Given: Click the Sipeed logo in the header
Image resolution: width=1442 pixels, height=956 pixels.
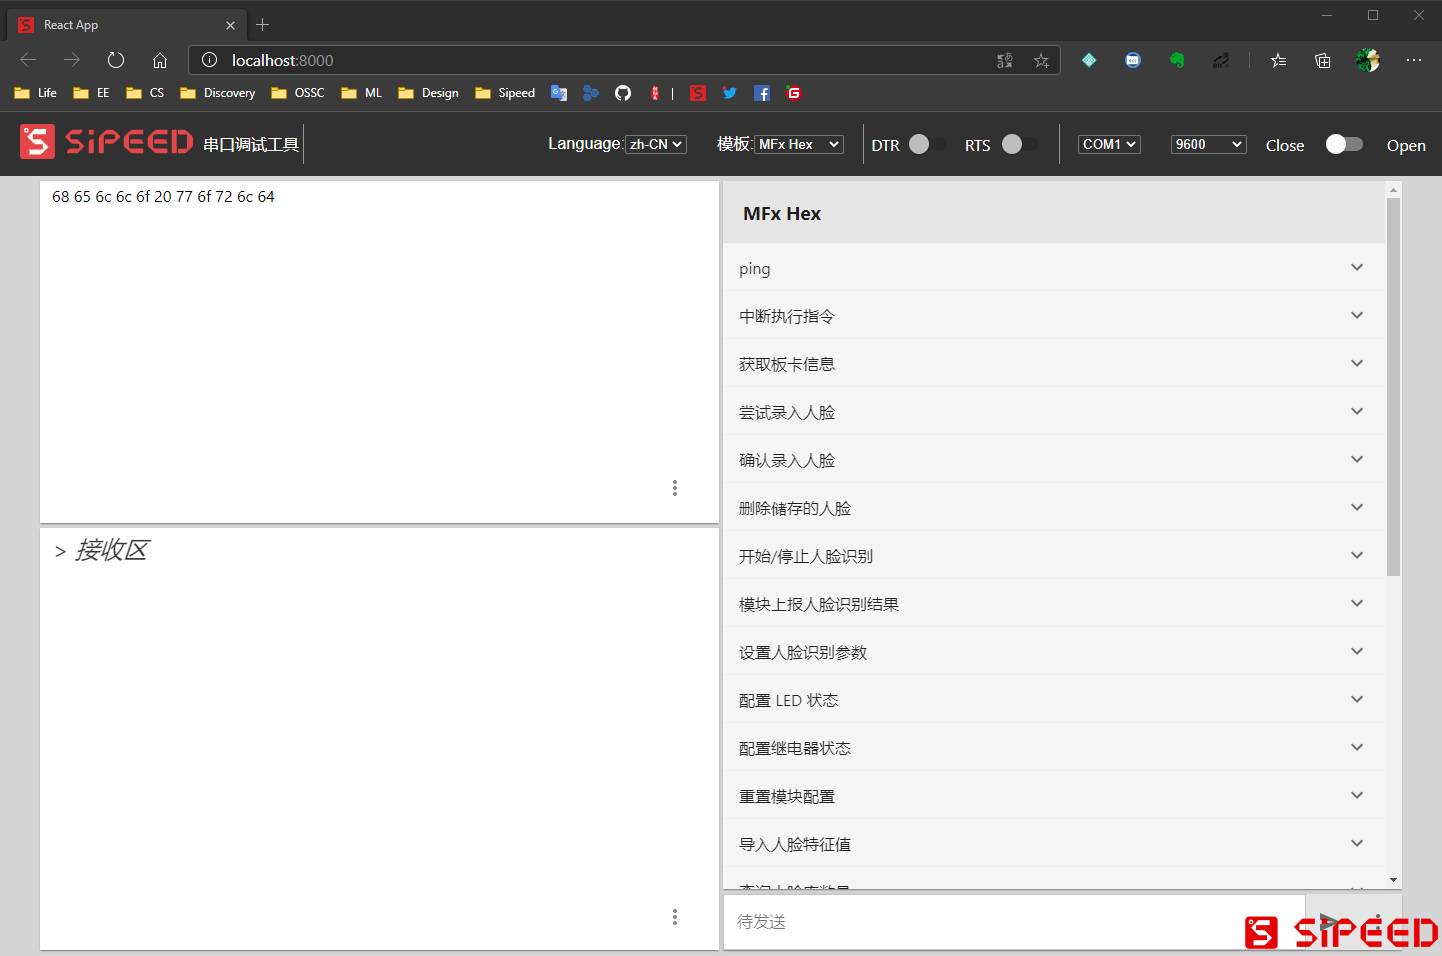Looking at the screenshot, I should 106,142.
